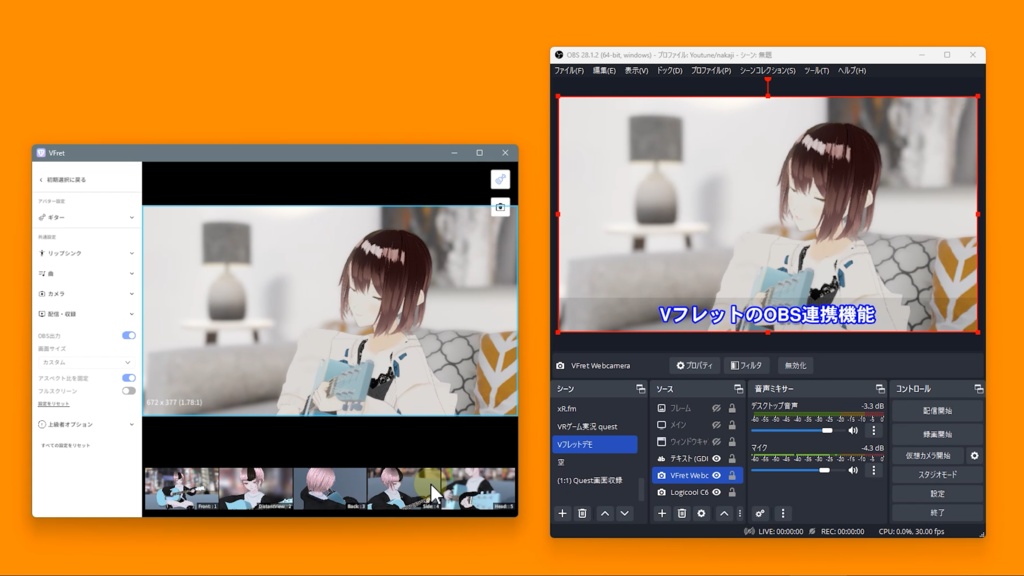
Task: Open the カスタム screen size dropdown
Action: click(84, 361)
